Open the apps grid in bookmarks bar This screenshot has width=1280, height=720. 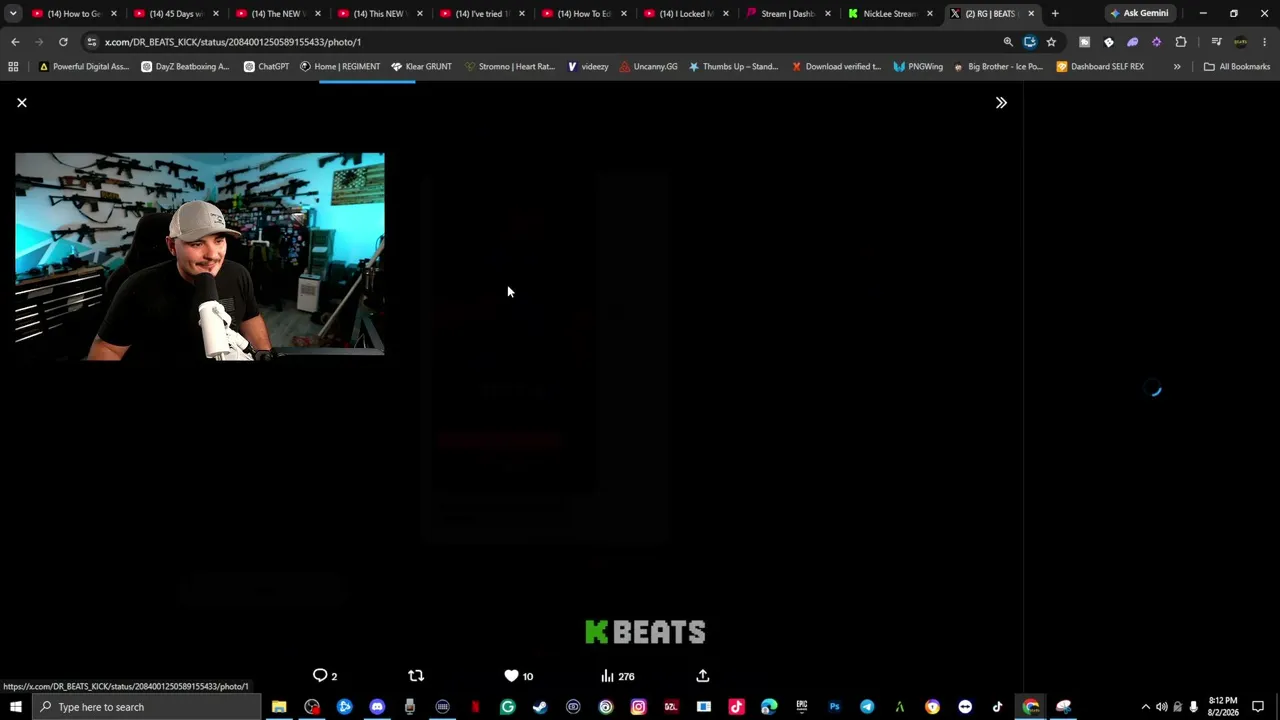point(13,67)
